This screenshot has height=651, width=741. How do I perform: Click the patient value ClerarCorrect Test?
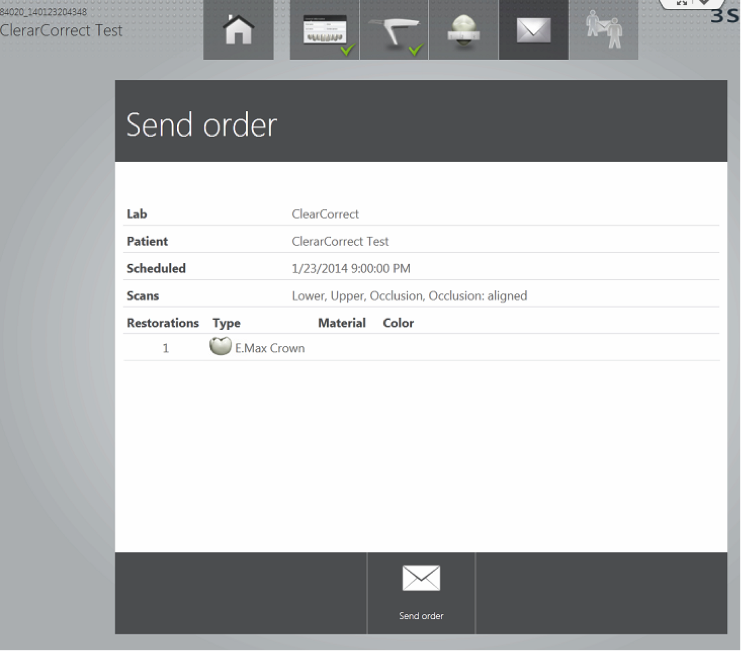[x=340, y=241]
